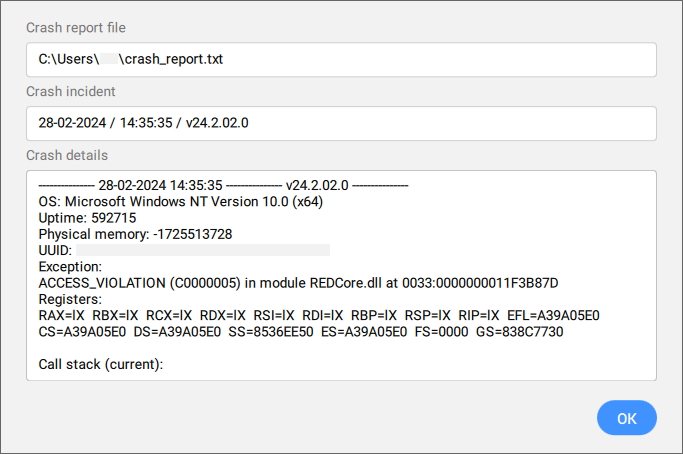Click the Uptime: 592715 line
Image resolution: width=683 pixels, height=454 pixels.
(x=87, y=218)
